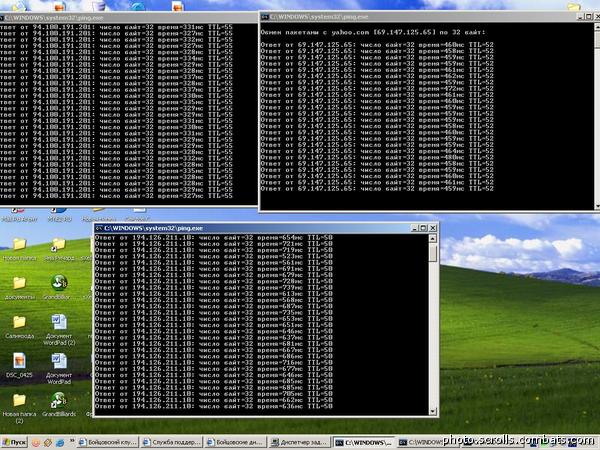Click scroll-down arrow in bottom ping window

[433, 411]
